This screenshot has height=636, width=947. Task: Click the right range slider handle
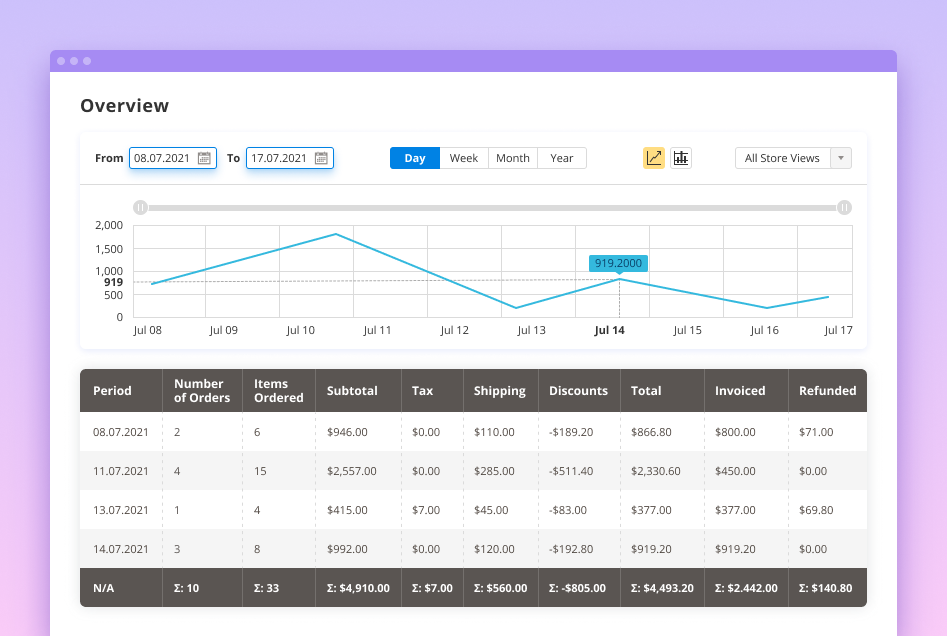tap(845, 207)
